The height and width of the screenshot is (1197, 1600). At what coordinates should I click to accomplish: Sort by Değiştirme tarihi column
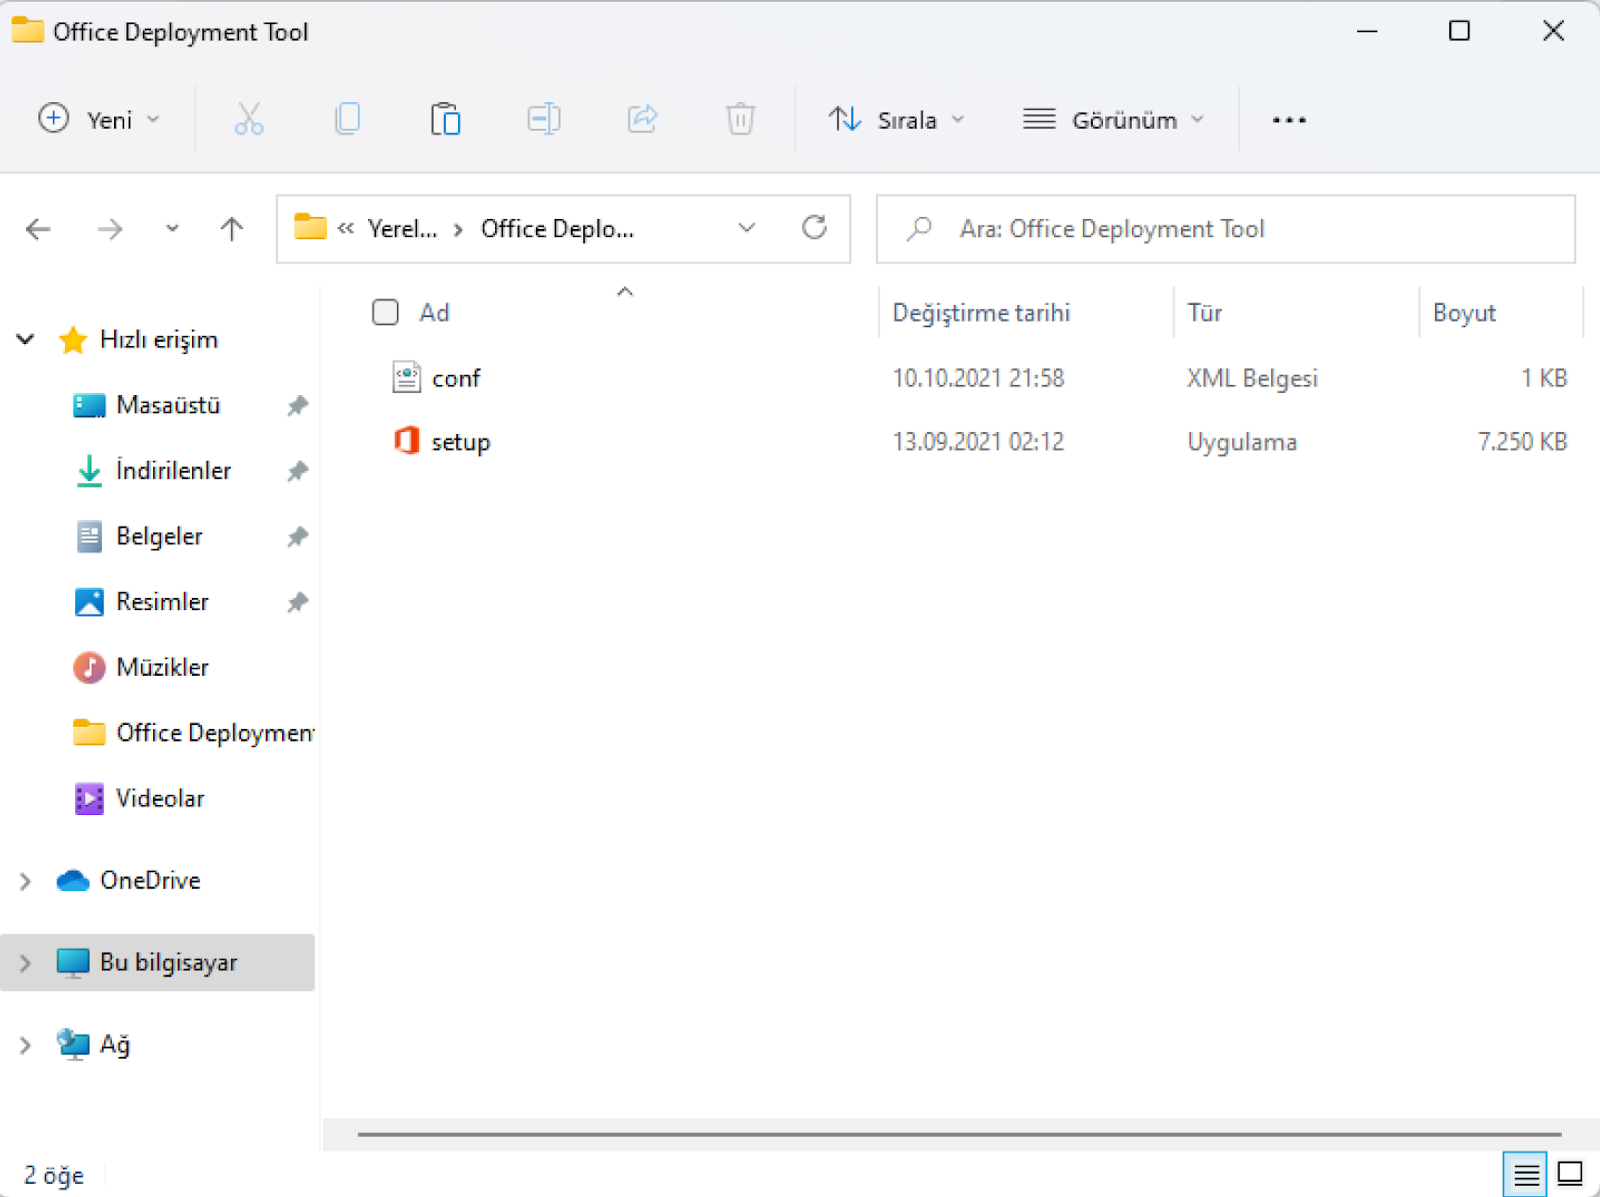pos(981,312)
